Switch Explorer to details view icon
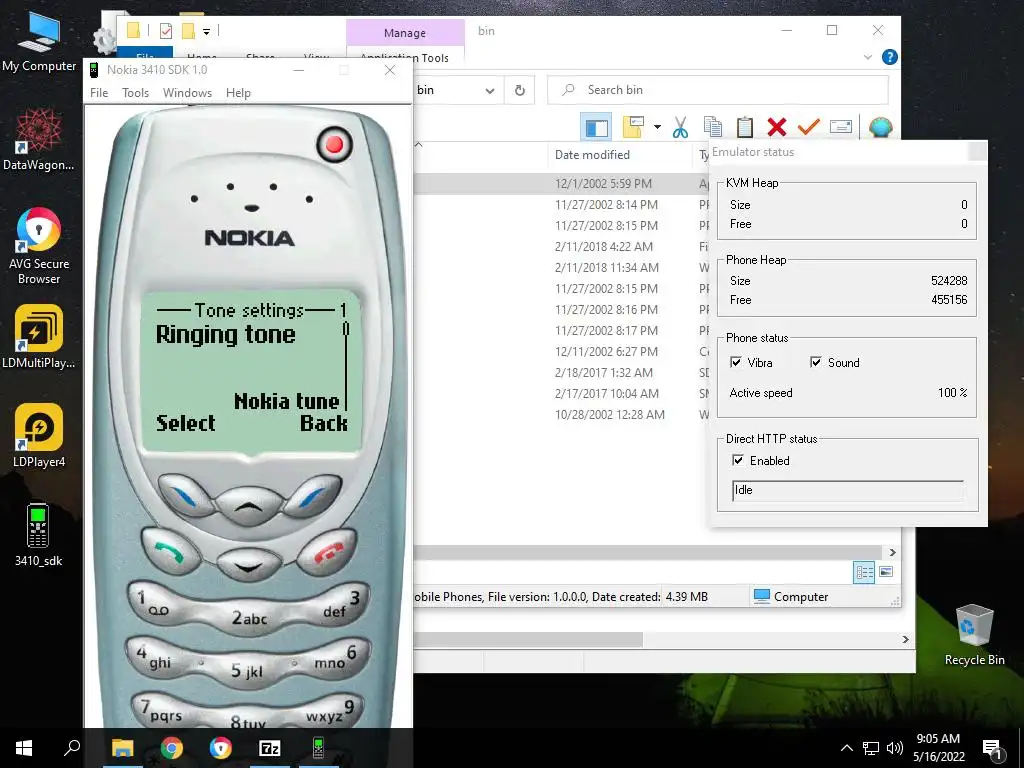The image size is (1024, 768). (x=864, y=573)
